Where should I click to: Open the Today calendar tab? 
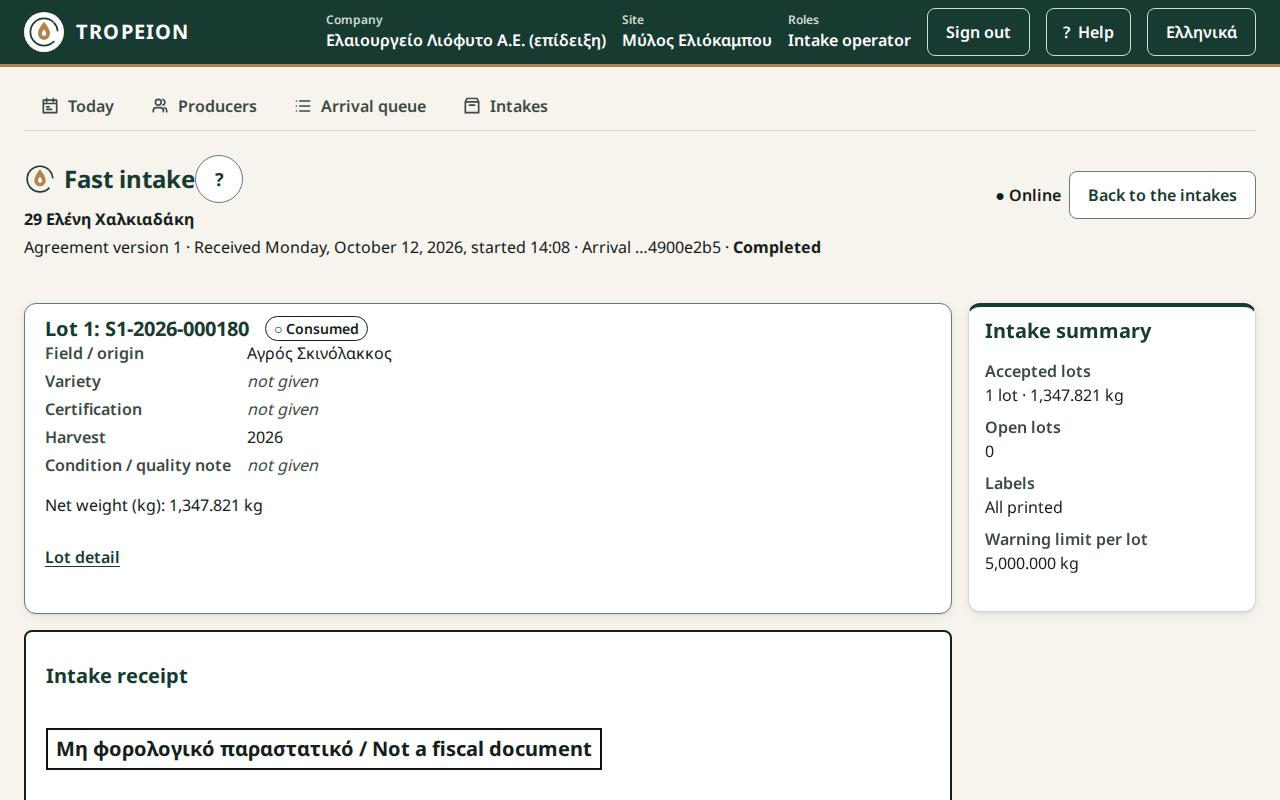(78, 106)
